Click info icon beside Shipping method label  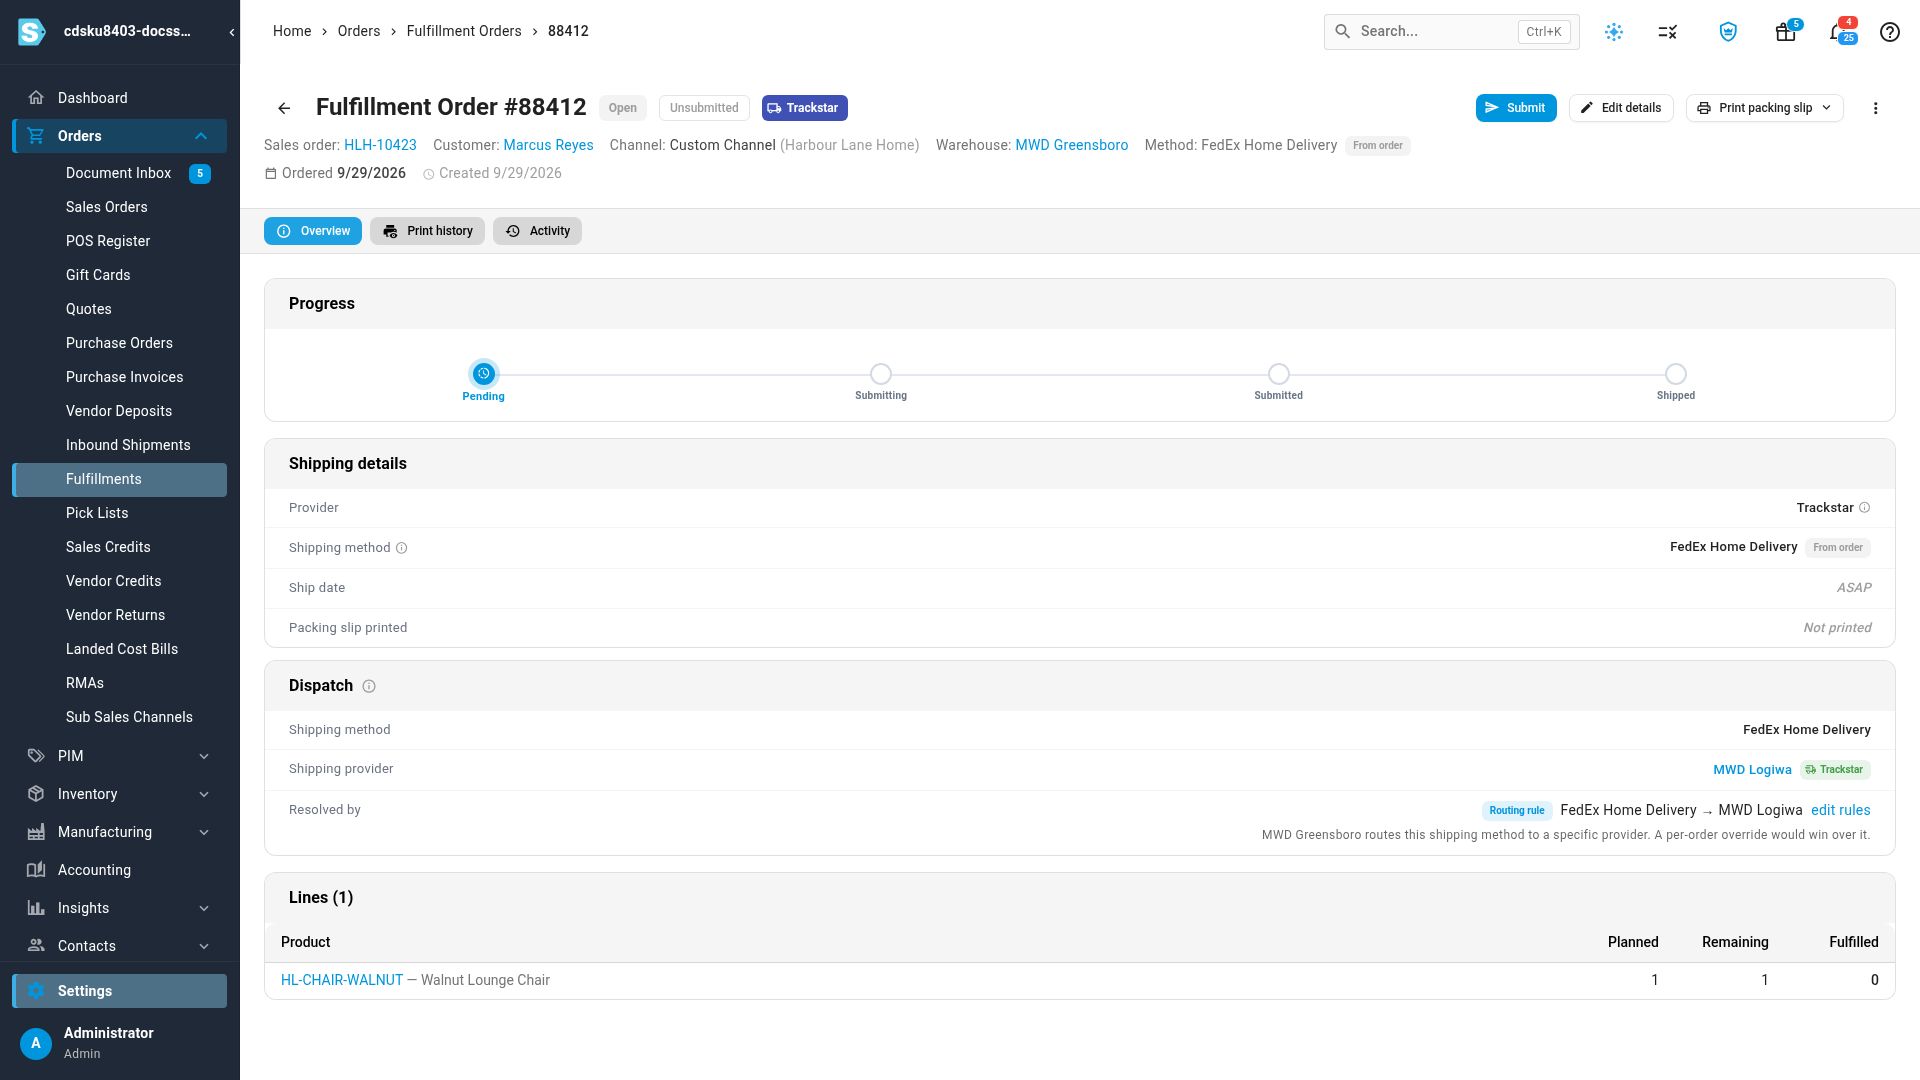(x=402, y=548)
